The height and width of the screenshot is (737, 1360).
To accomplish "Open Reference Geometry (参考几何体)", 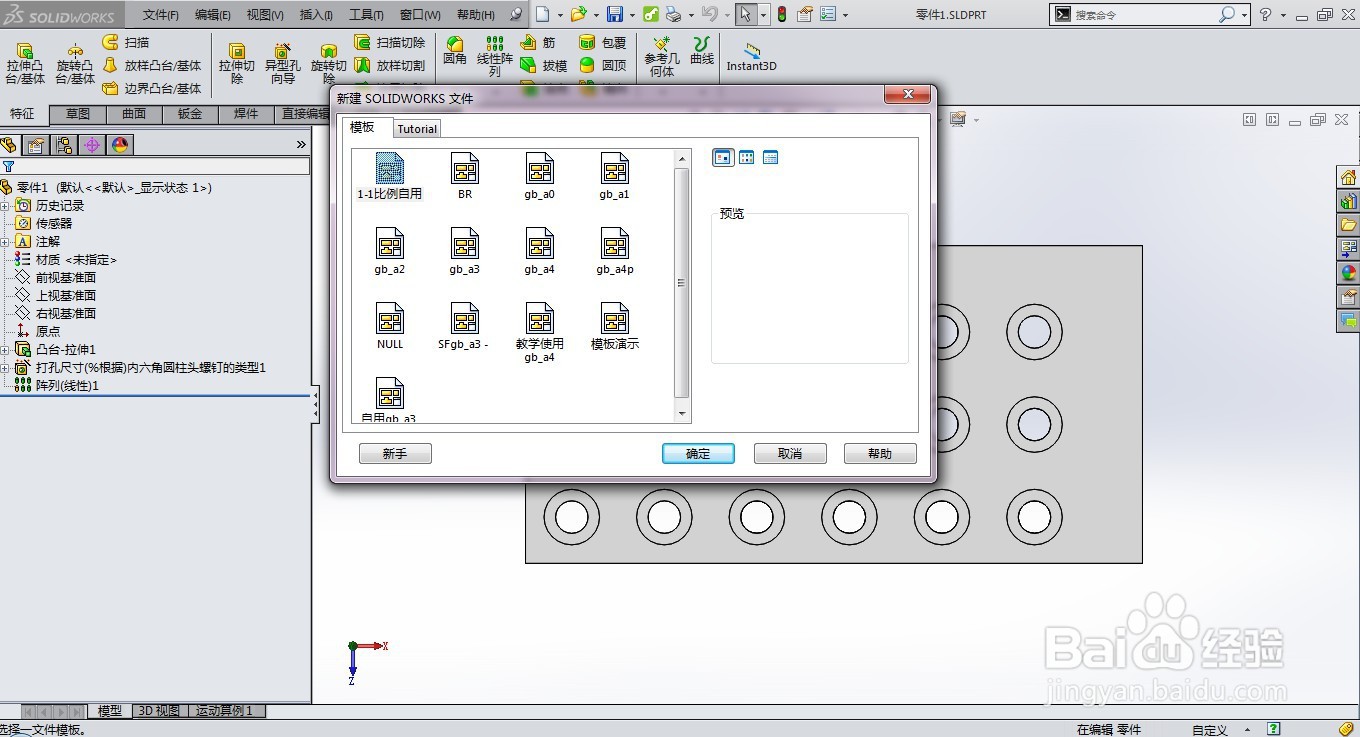I will click(x=661, y=56).
